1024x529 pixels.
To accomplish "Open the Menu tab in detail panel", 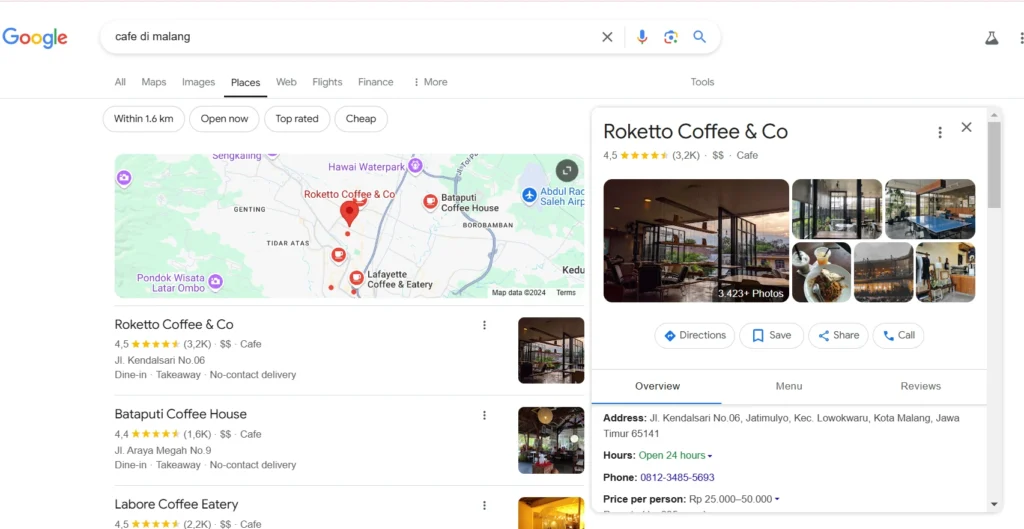I will point(789,387).
